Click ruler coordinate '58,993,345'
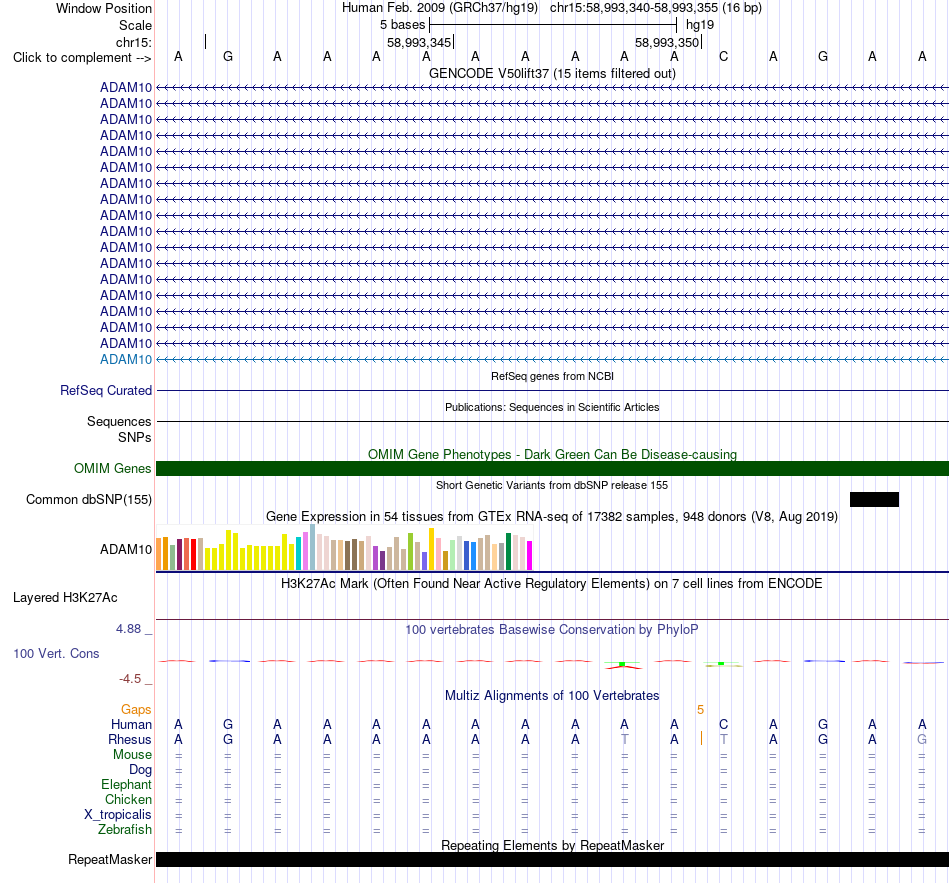Screen dimensions: 950x883 pos(419,42)
